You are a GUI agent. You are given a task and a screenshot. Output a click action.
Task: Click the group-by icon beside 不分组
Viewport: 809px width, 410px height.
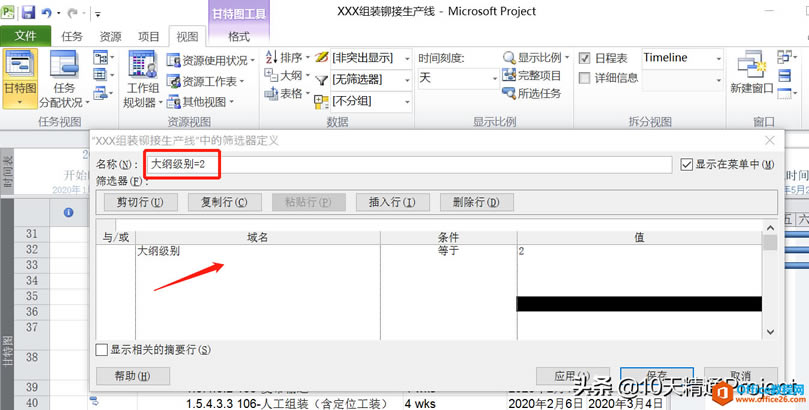[321, 102]
